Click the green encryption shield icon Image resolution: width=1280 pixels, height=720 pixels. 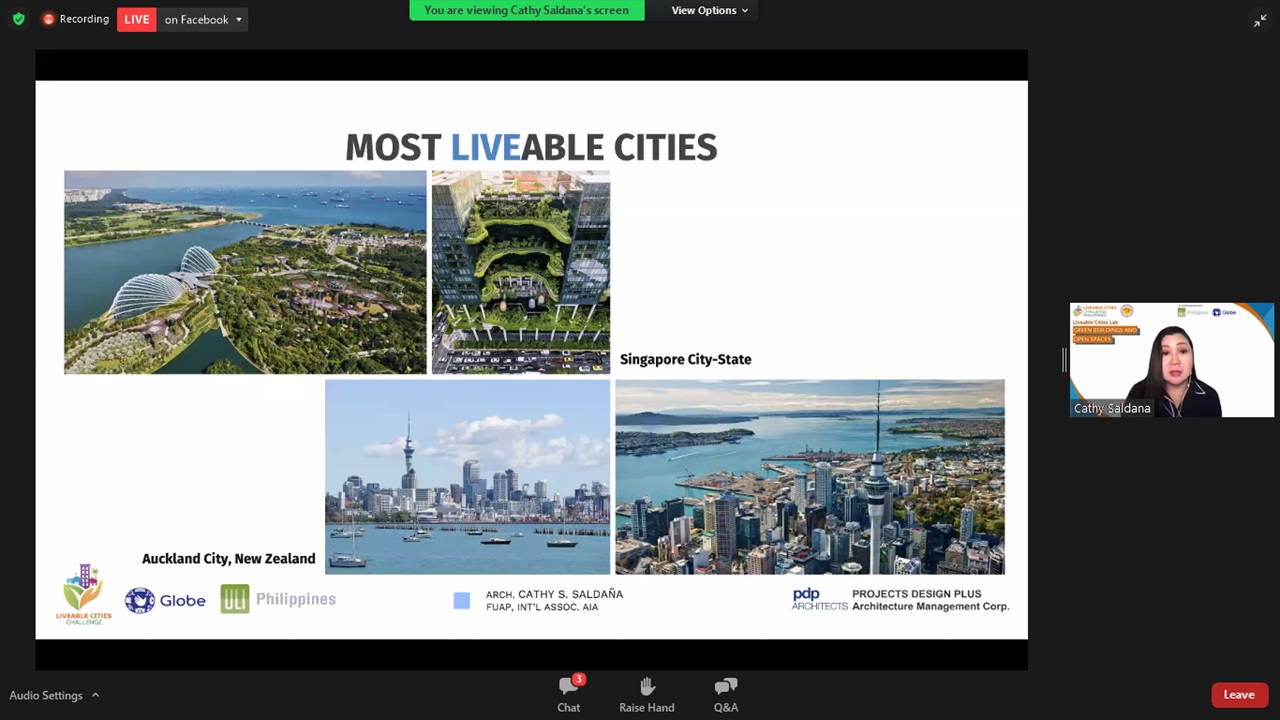[x=18, y=19]
